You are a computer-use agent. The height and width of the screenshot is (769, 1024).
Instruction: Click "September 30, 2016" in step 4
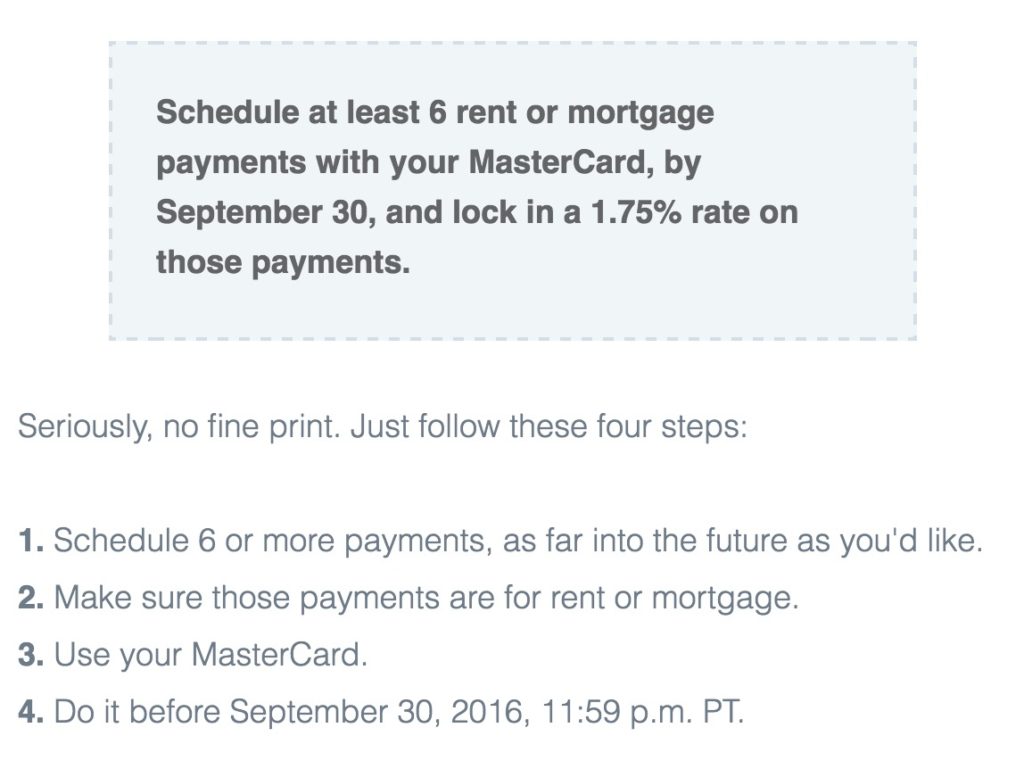click(379, 712)
